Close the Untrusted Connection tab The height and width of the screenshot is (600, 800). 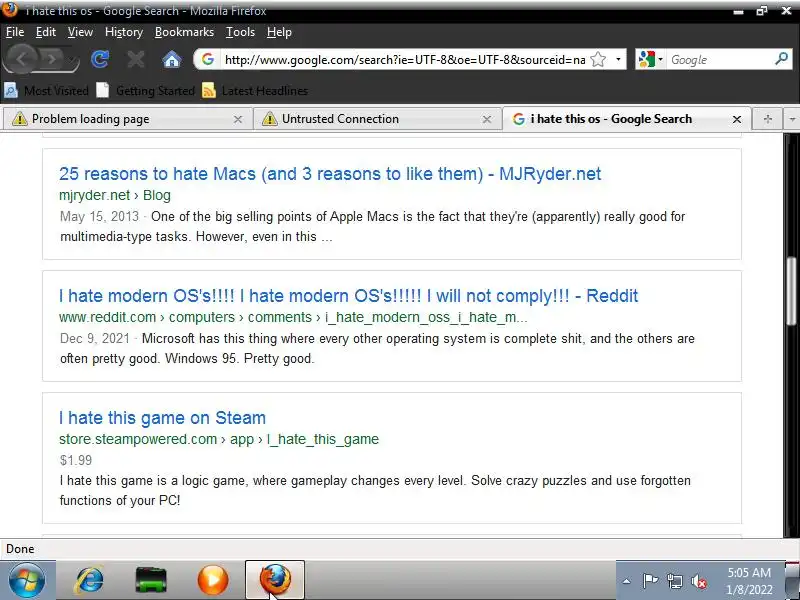487,119
